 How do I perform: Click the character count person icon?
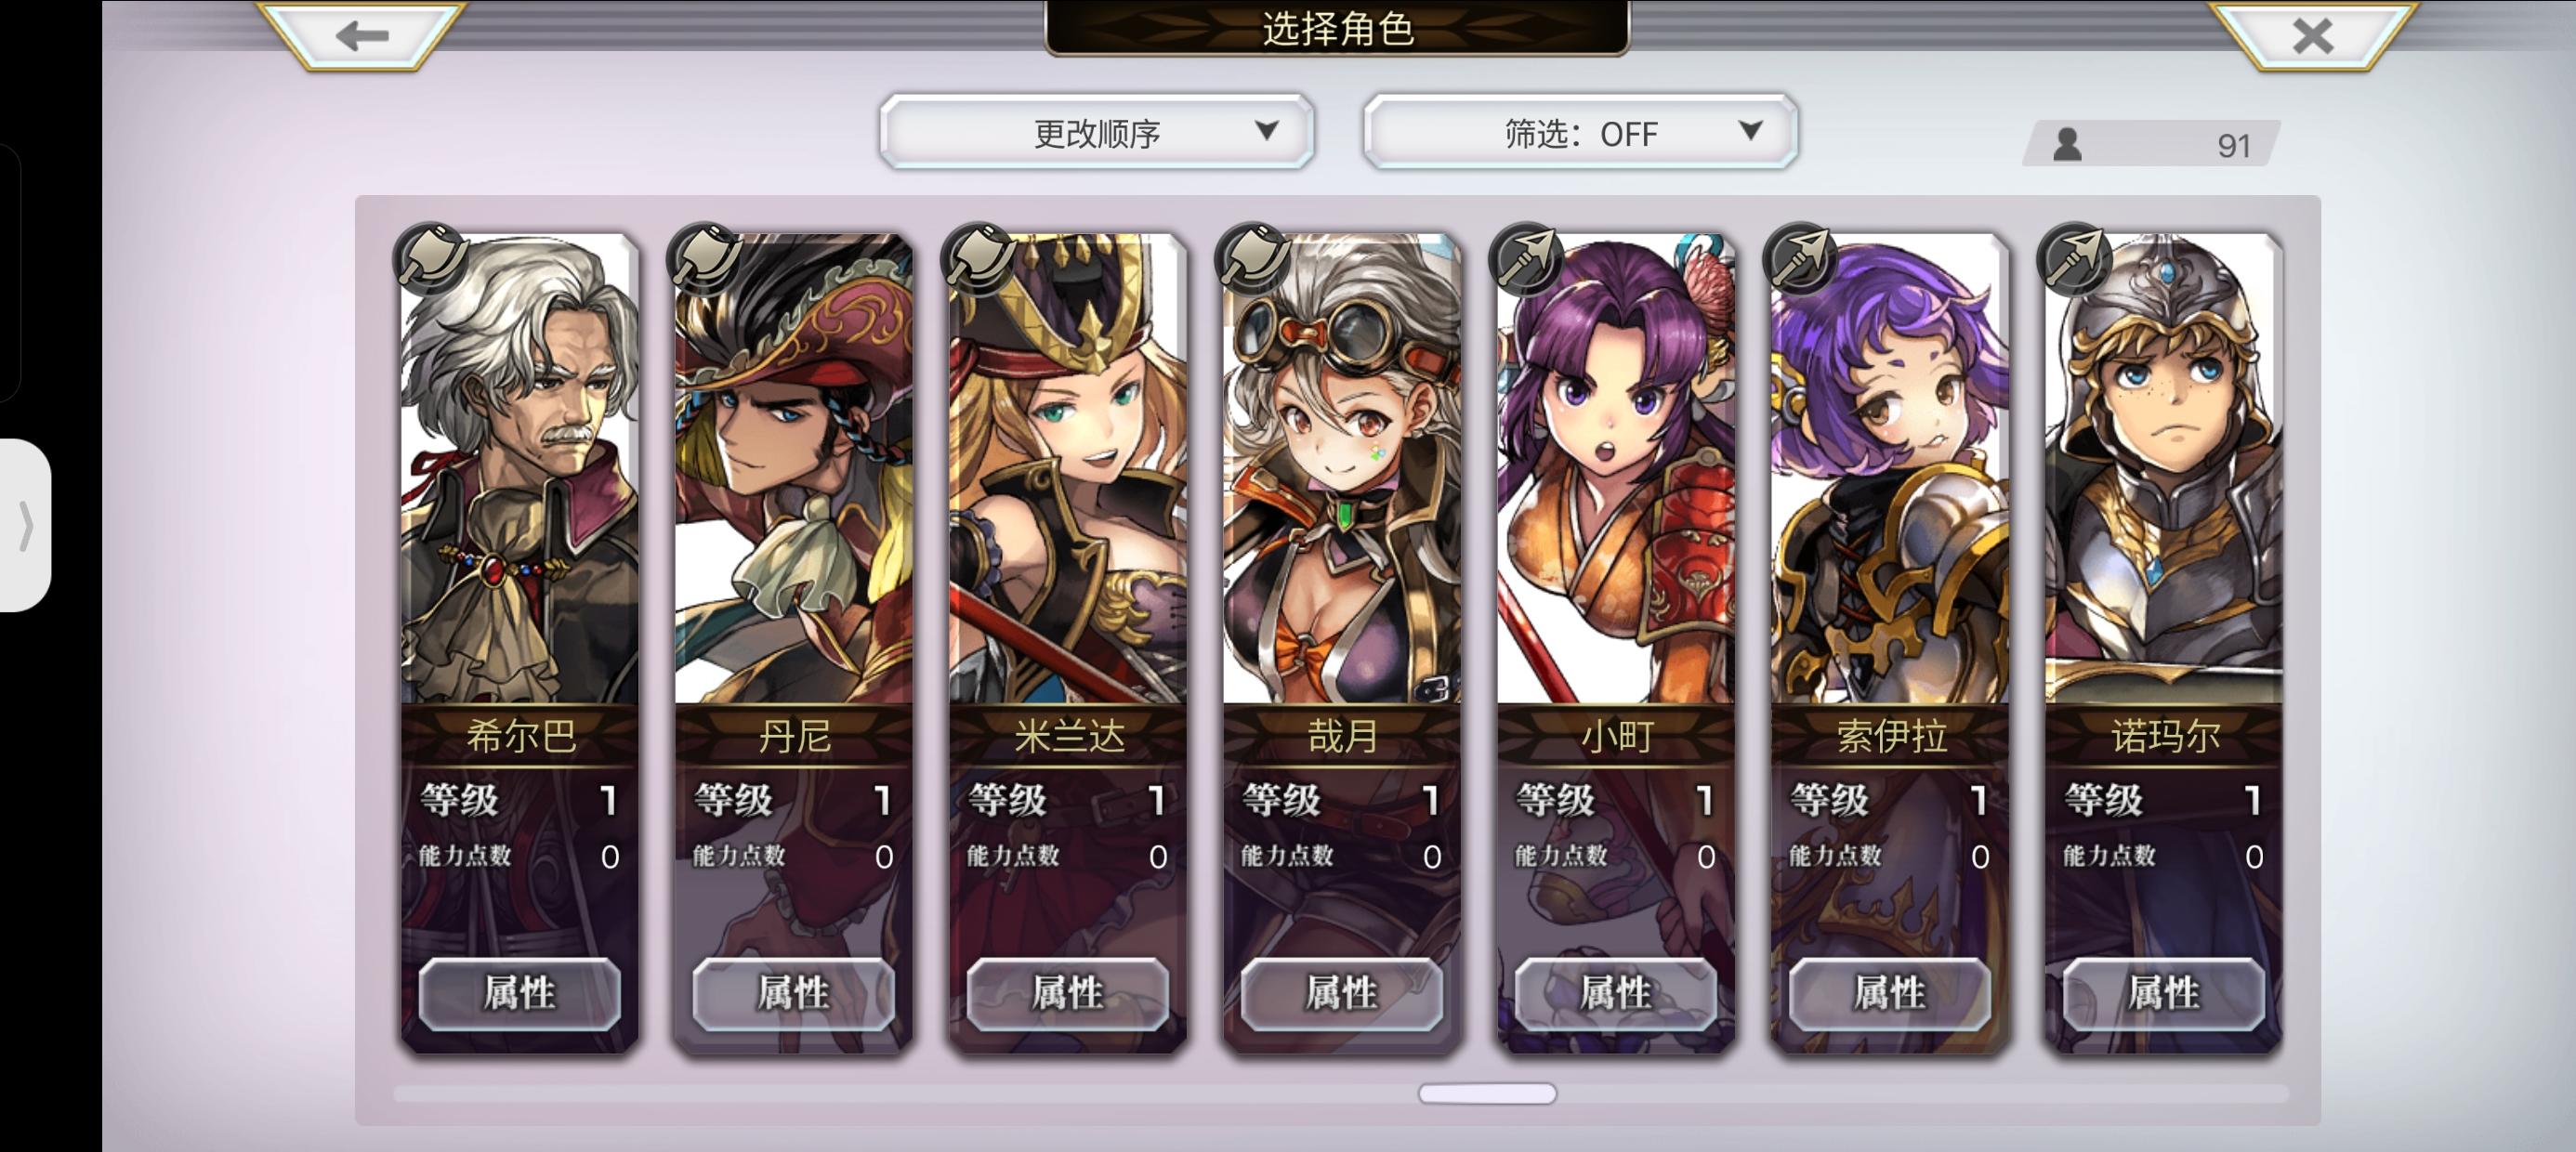click(2067, 145)
